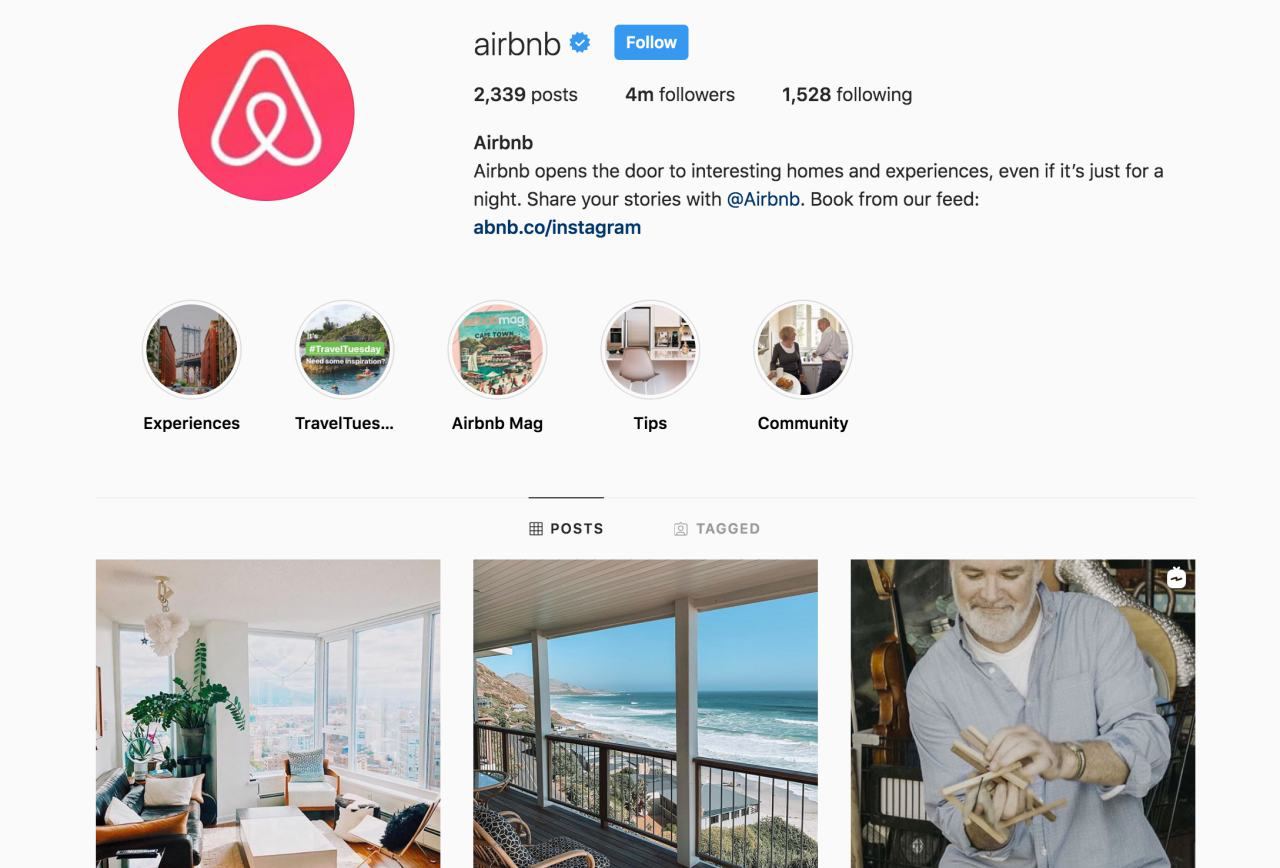Open the Community story highlight
1280x868 pixels.
803,350
